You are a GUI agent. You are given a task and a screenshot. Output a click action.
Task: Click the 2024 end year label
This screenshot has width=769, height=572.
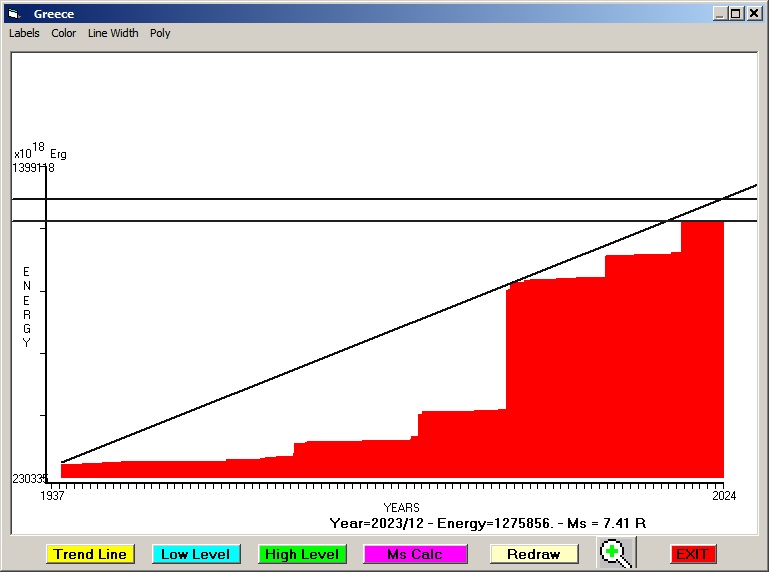(x=723, y=495)
